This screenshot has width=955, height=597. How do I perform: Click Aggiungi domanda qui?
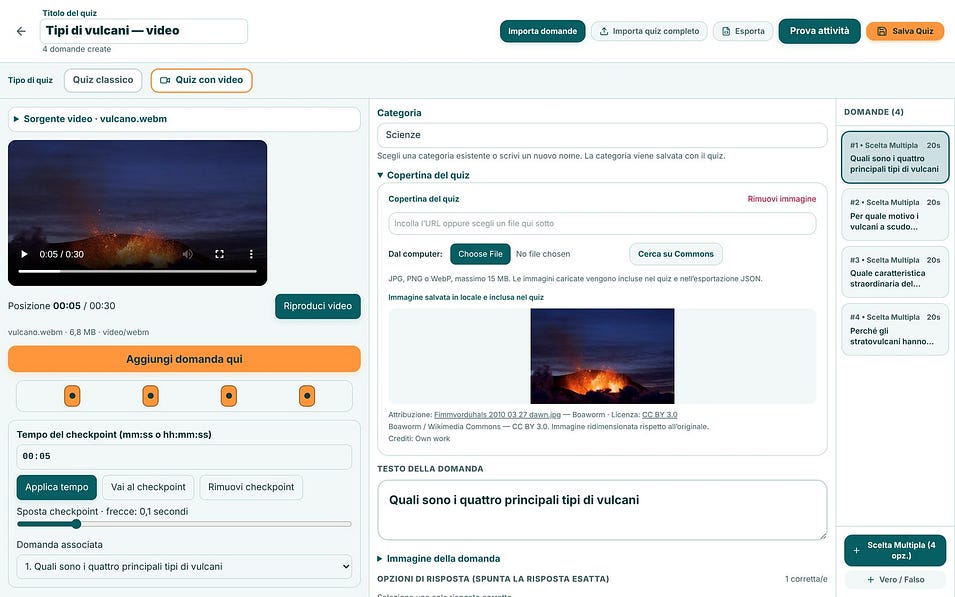pos(184,359)
